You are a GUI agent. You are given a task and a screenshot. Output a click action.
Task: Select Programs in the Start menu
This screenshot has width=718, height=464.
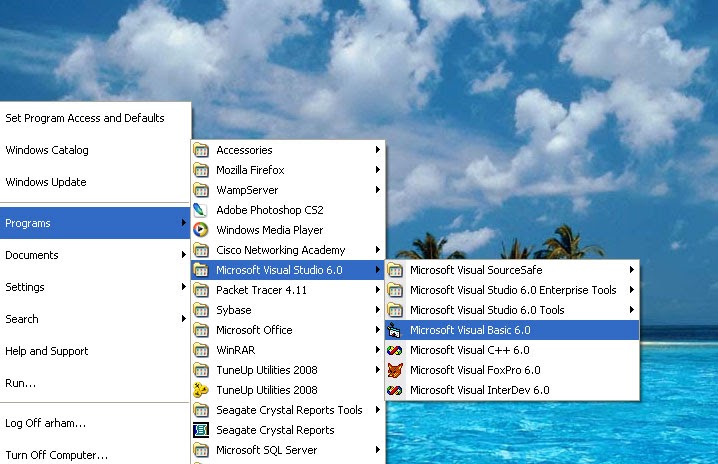click(x=95, y=223)
